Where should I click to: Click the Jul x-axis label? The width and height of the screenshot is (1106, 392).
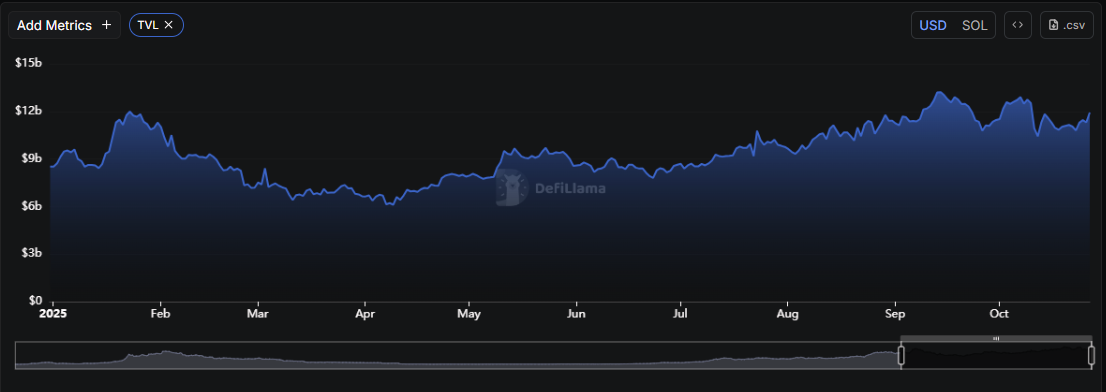(680, 314)
